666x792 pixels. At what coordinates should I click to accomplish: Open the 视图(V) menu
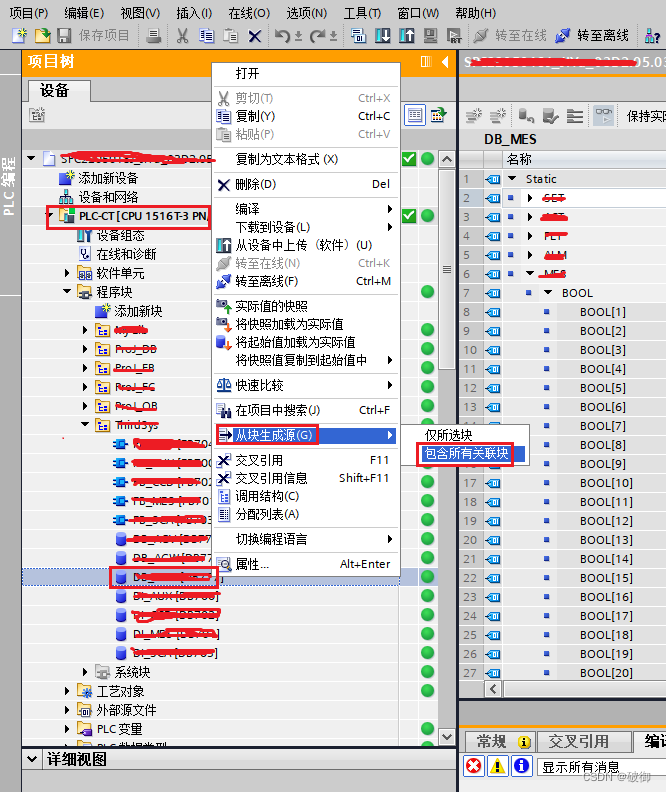(x=140, y=13)
